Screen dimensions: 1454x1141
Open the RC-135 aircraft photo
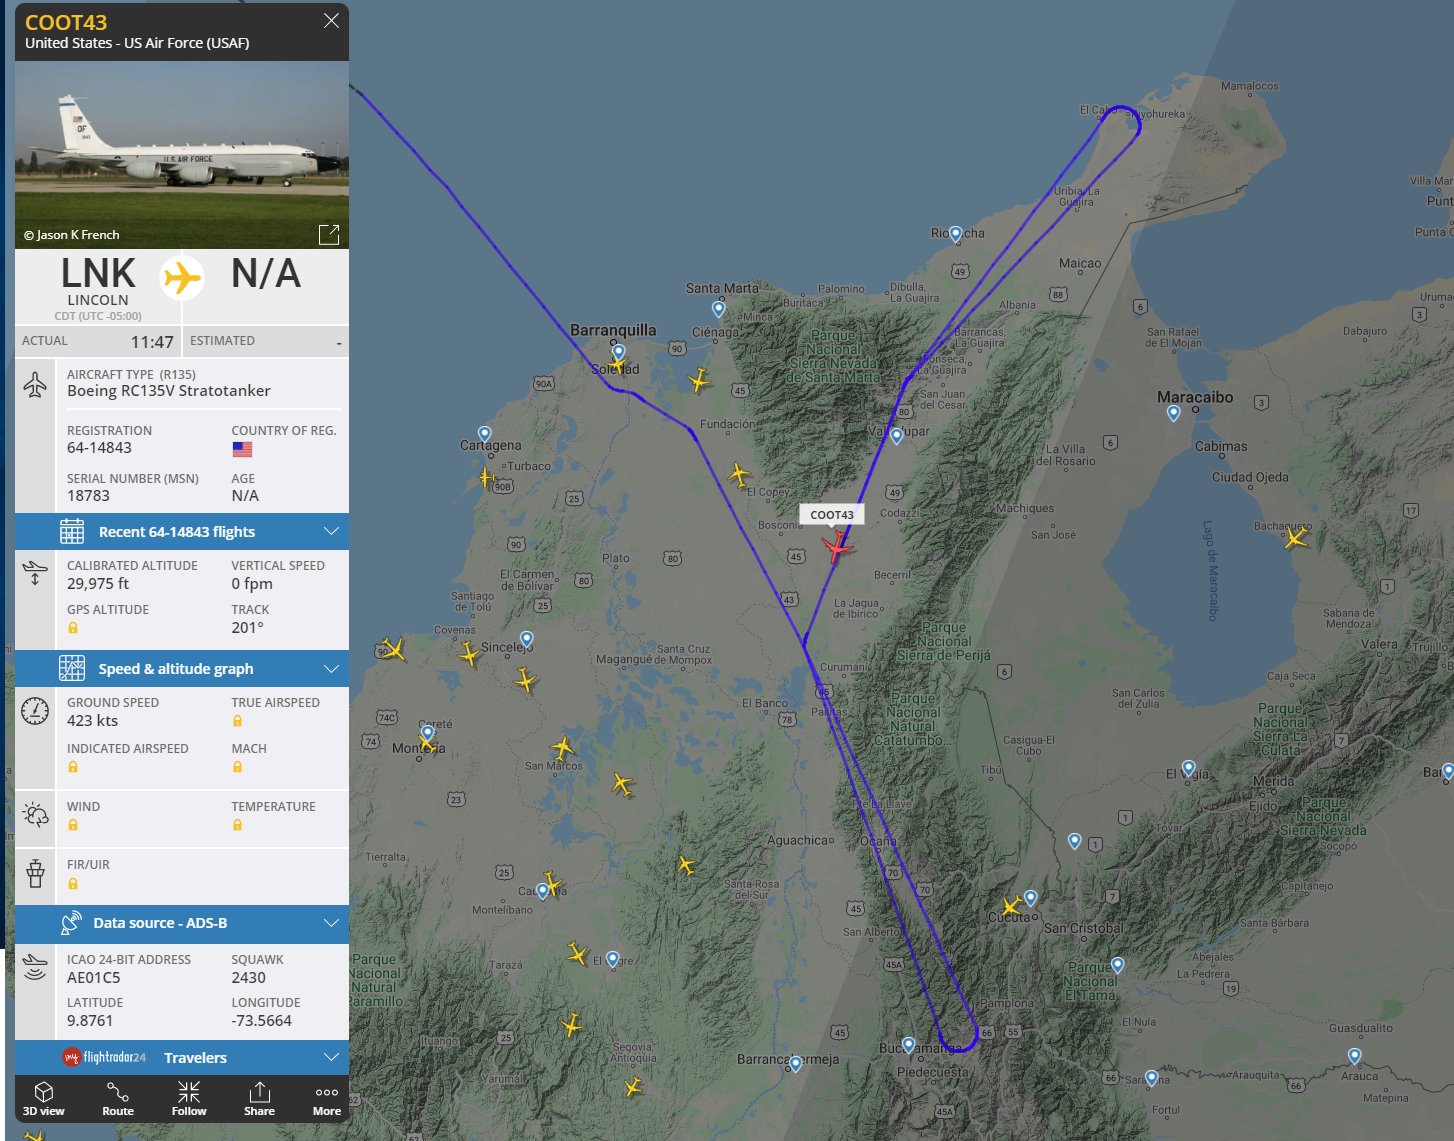[x=182, y=155]
